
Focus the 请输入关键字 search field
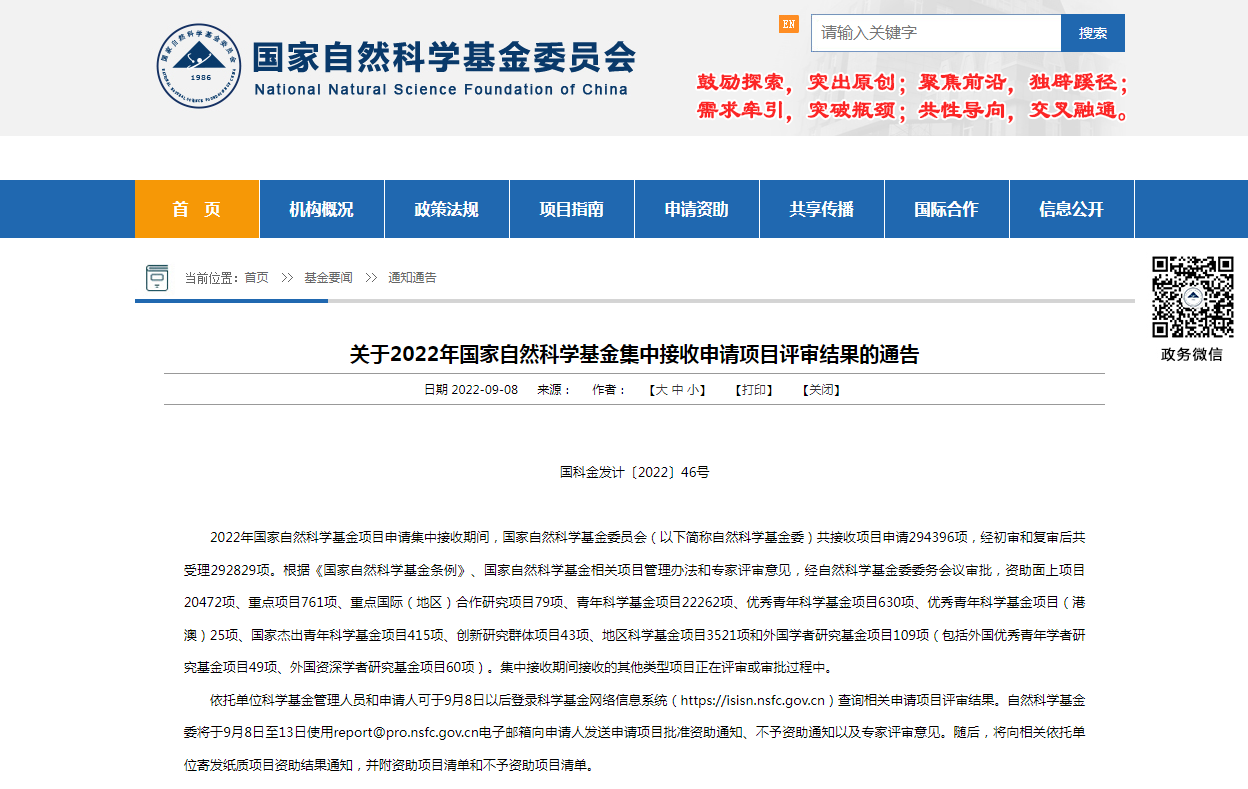tap(936, 33)
